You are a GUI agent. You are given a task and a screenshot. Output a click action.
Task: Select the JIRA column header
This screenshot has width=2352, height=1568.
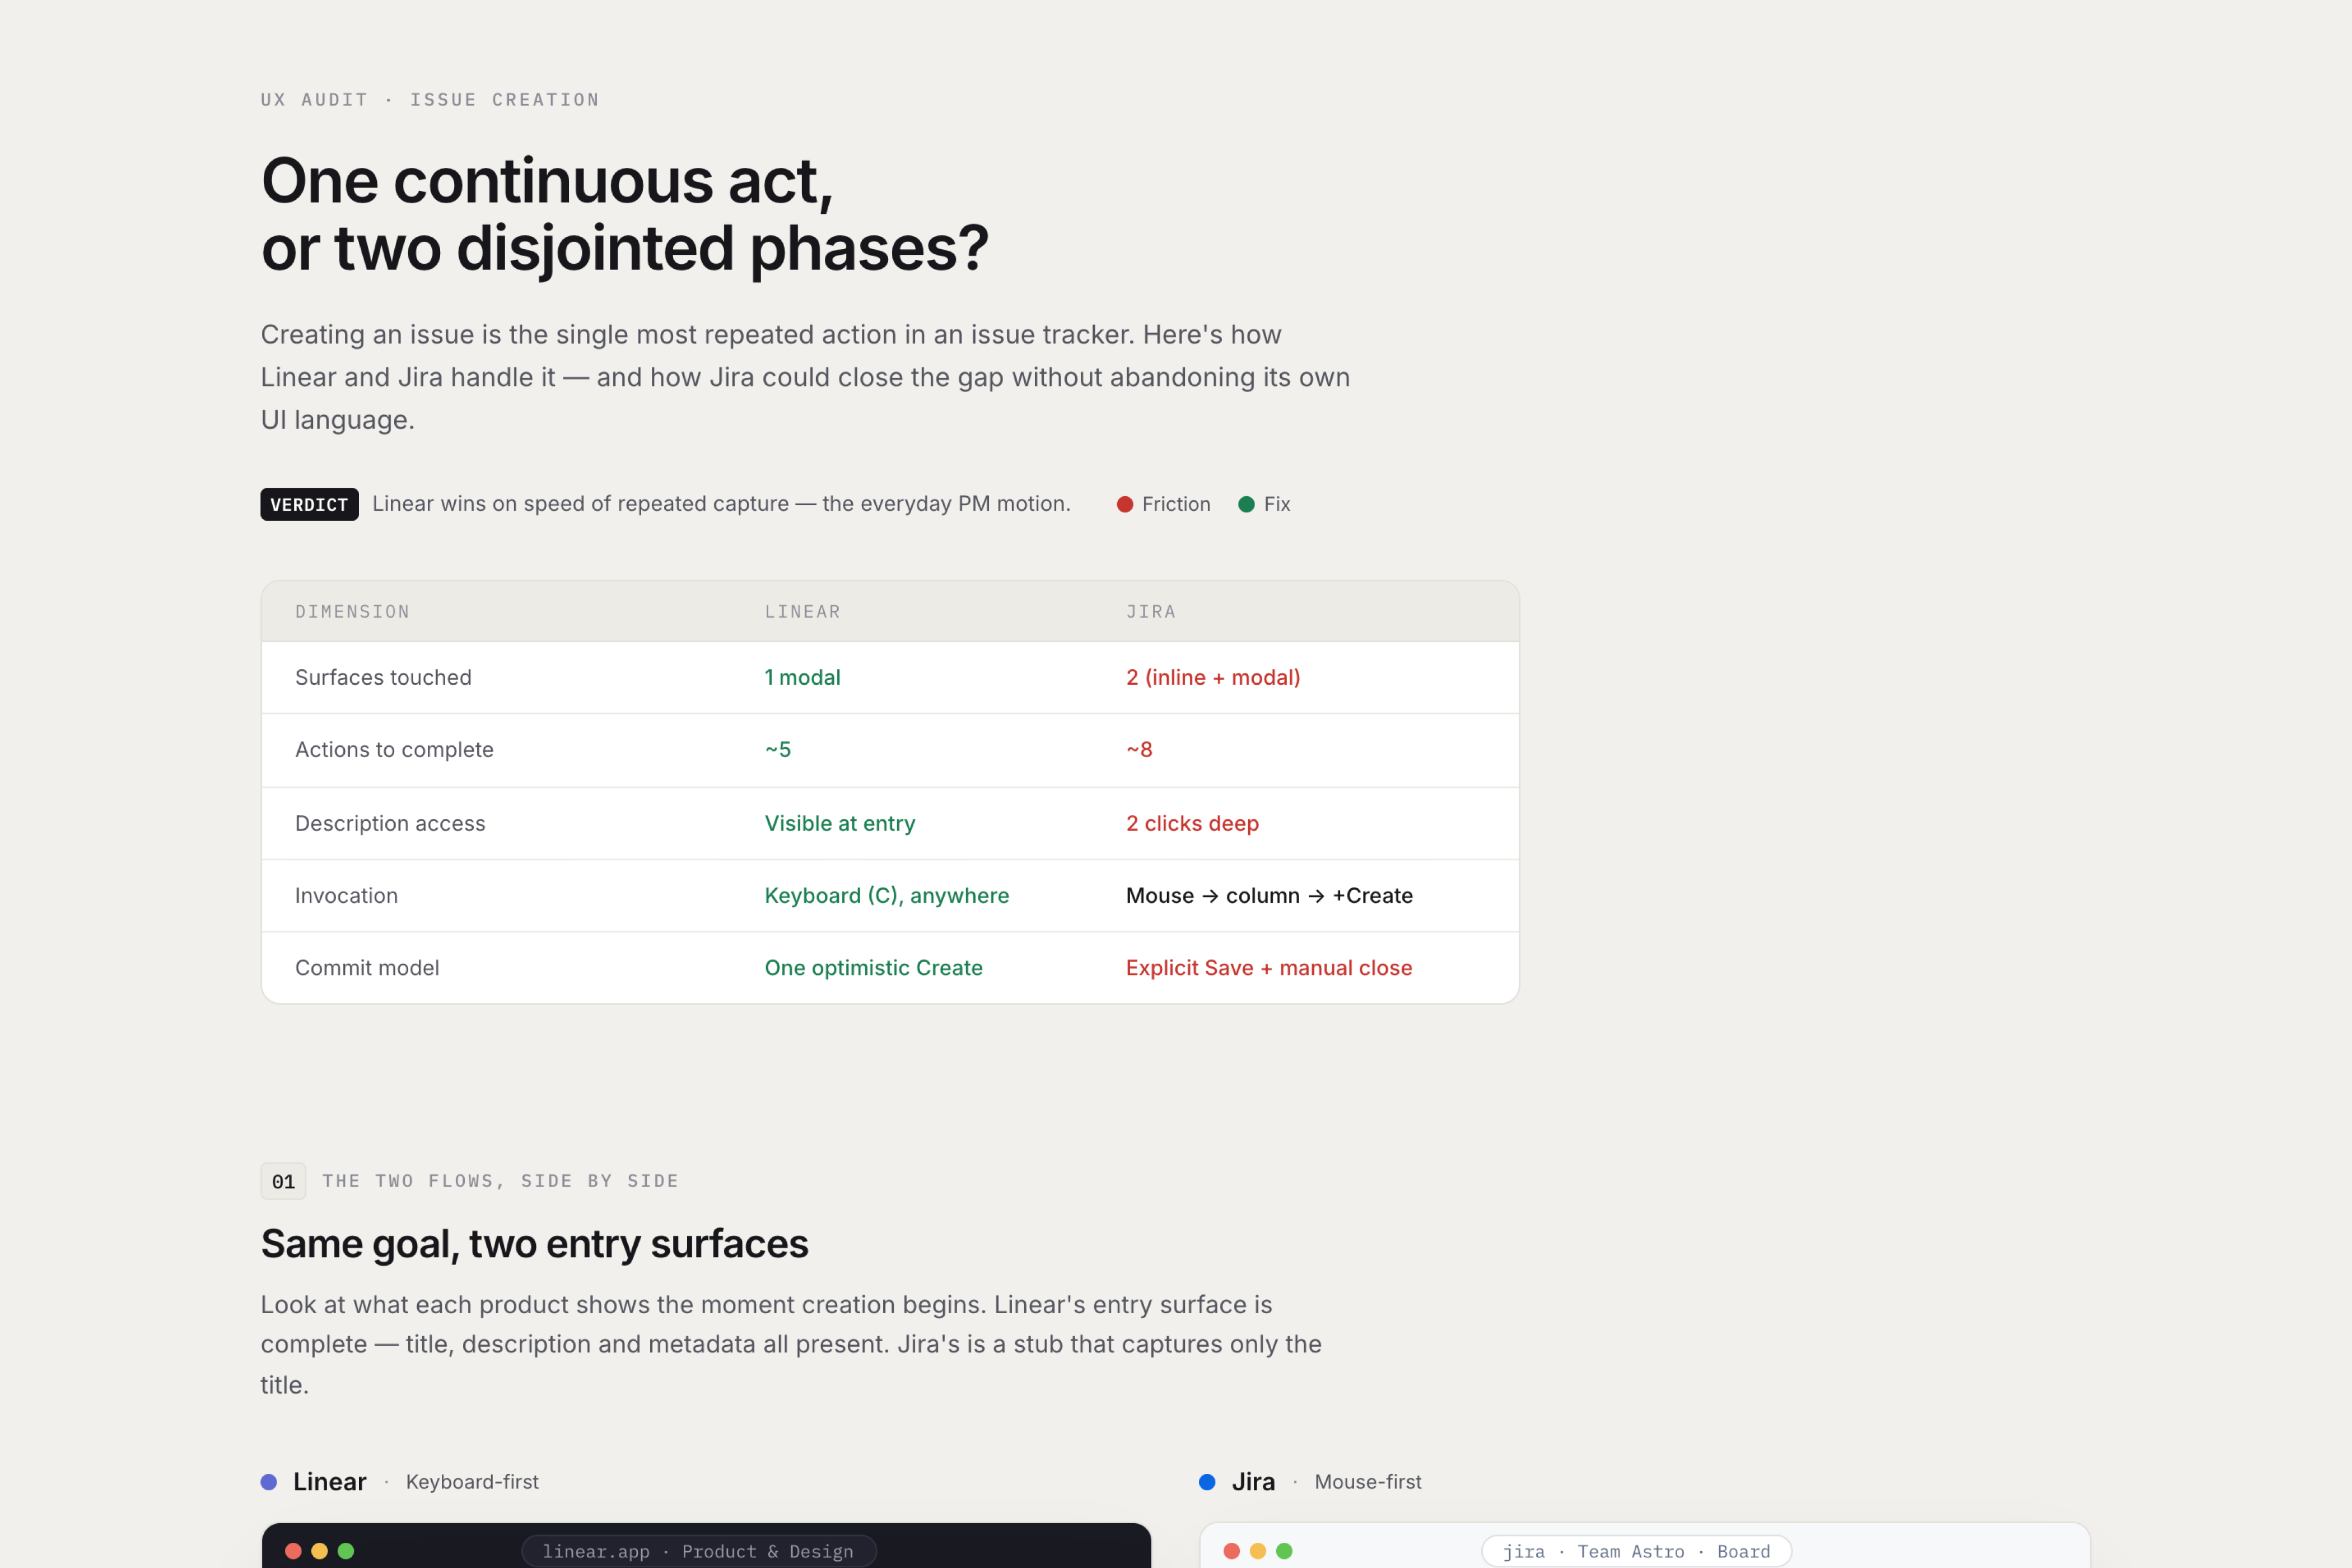tap(1151, 611)
